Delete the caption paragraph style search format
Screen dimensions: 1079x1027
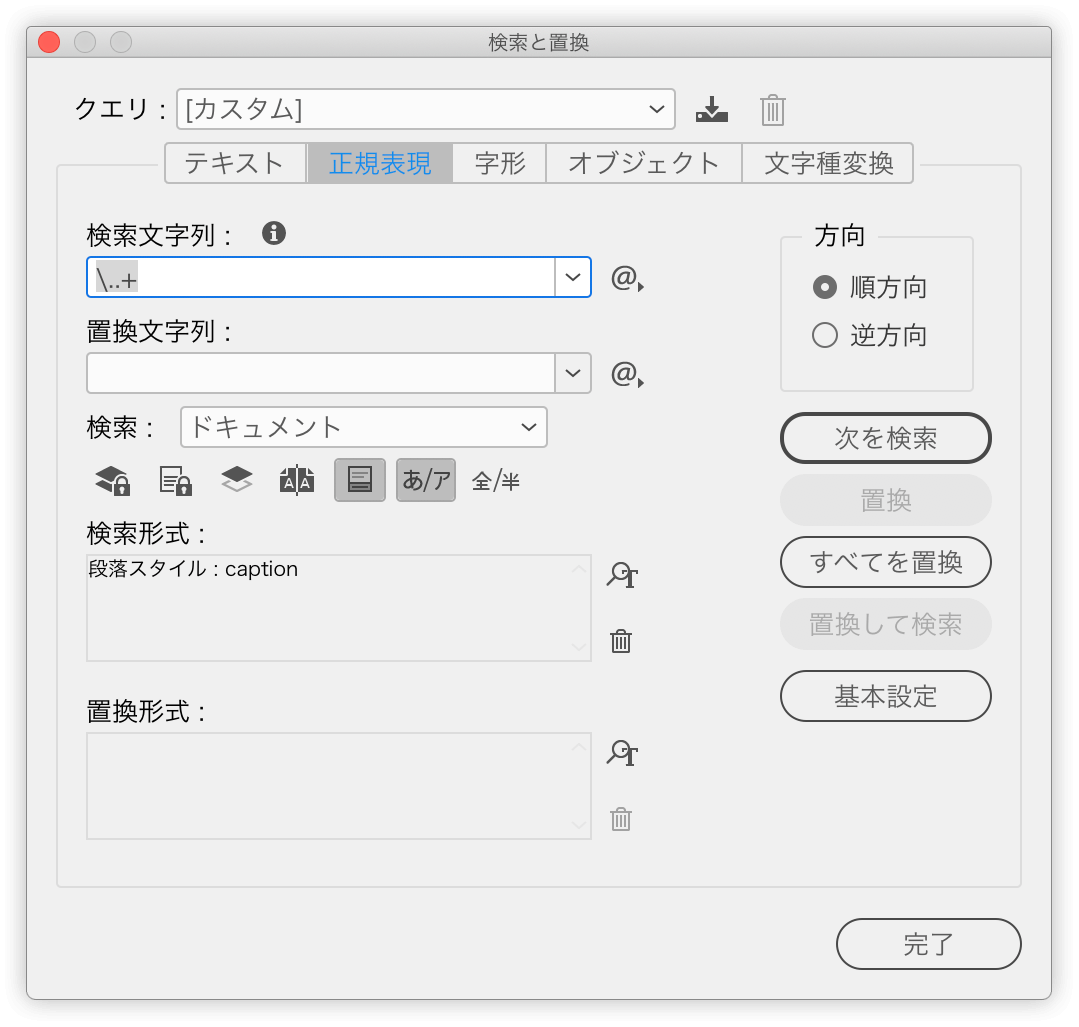tap(621, 641)
